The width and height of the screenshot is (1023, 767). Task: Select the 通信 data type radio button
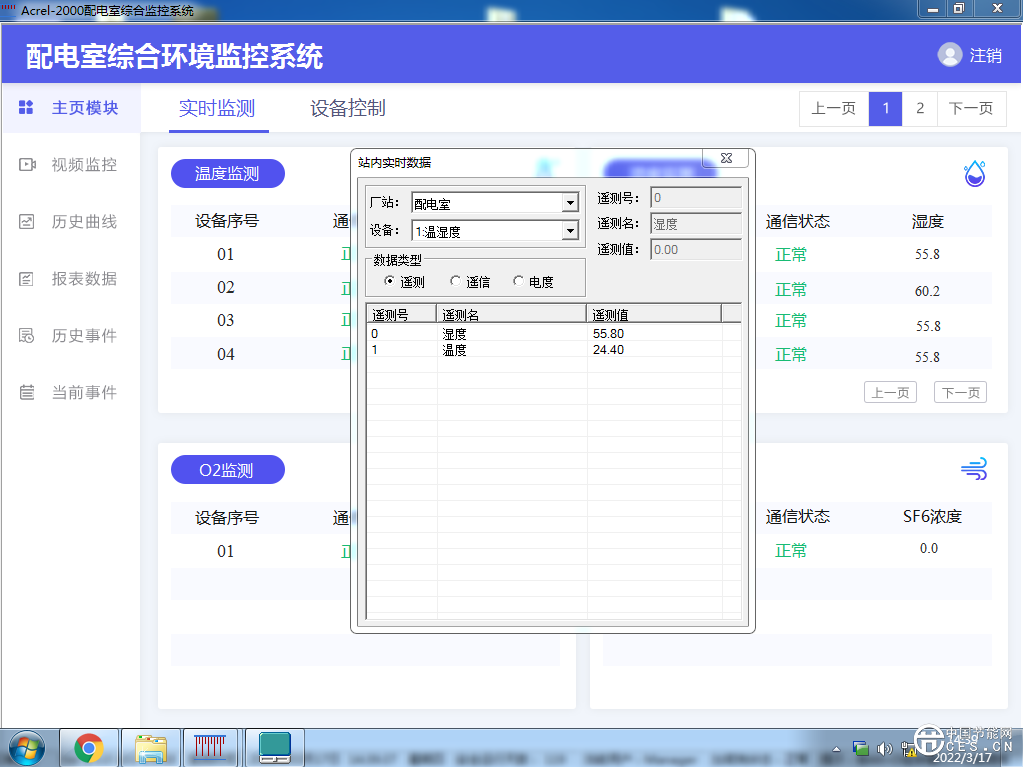[456, 282]
